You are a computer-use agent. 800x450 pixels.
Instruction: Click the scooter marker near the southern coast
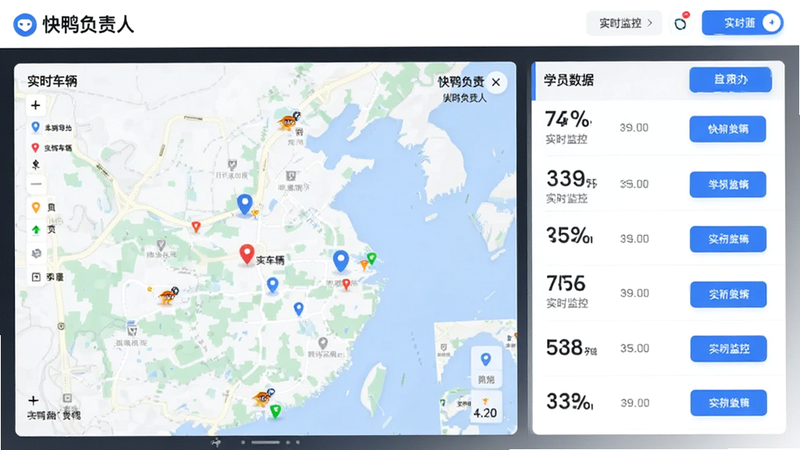(263, 397)
